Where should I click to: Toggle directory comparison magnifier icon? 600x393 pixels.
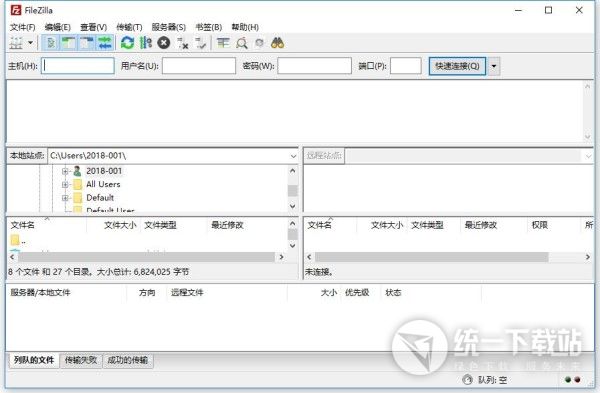(242, 43)
